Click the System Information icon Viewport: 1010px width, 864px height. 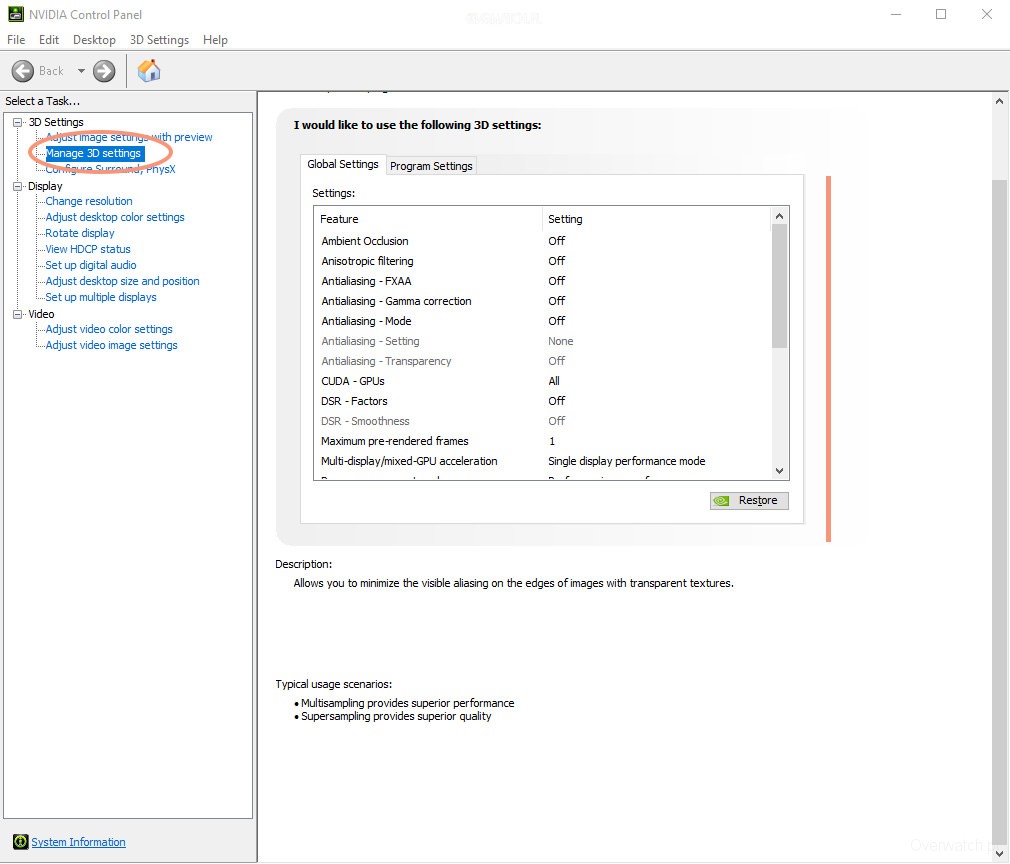point(20,842)
